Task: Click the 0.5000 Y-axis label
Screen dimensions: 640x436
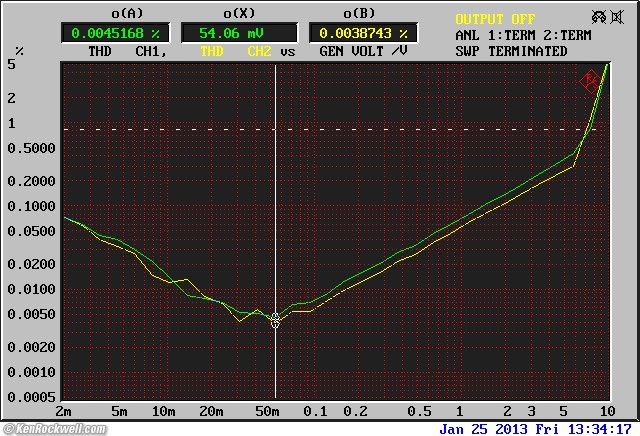Action: point(31,148)
